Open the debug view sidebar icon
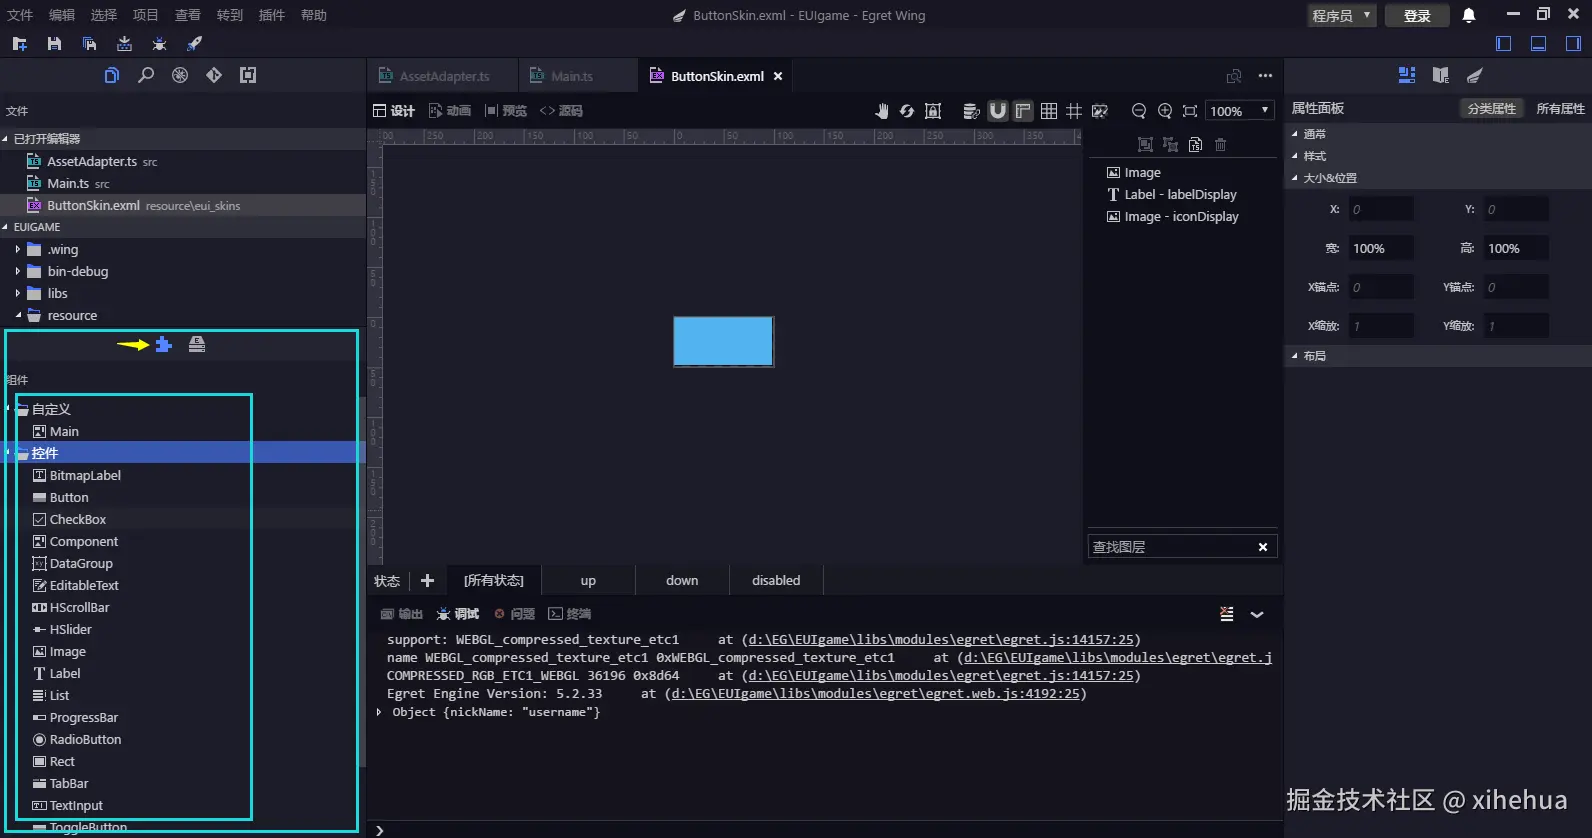Viewport: 1592px width, 838px height. tap(180, 75)
